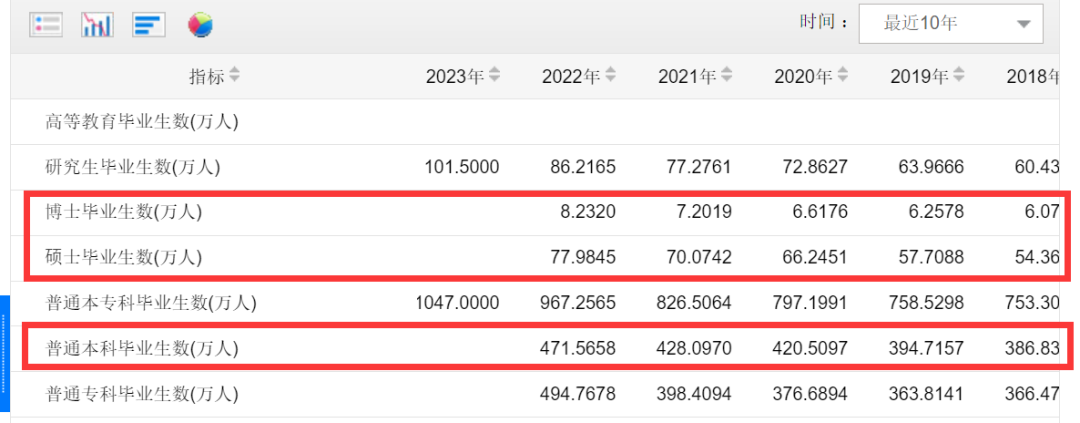The image size is (1080, 423).
Task: Sort the 2023年 column using its arrows
Action: click(x=494, y=75)
